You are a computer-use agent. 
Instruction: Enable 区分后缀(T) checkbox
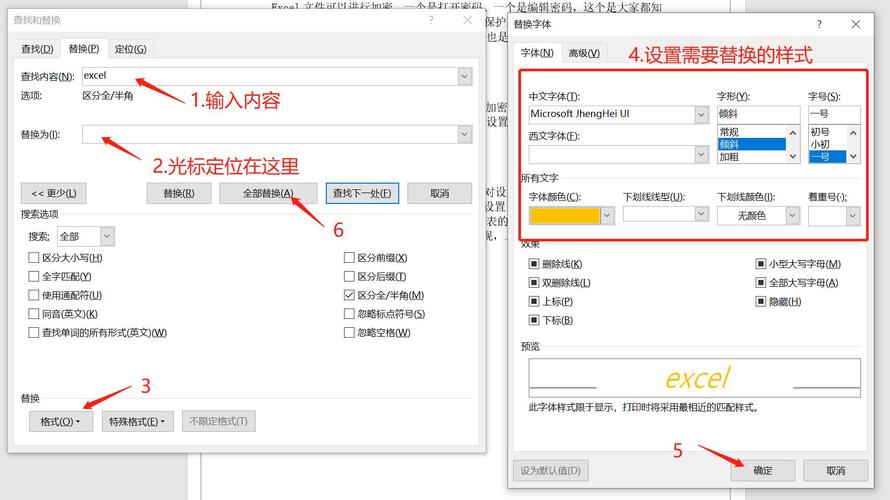point(349,276)
